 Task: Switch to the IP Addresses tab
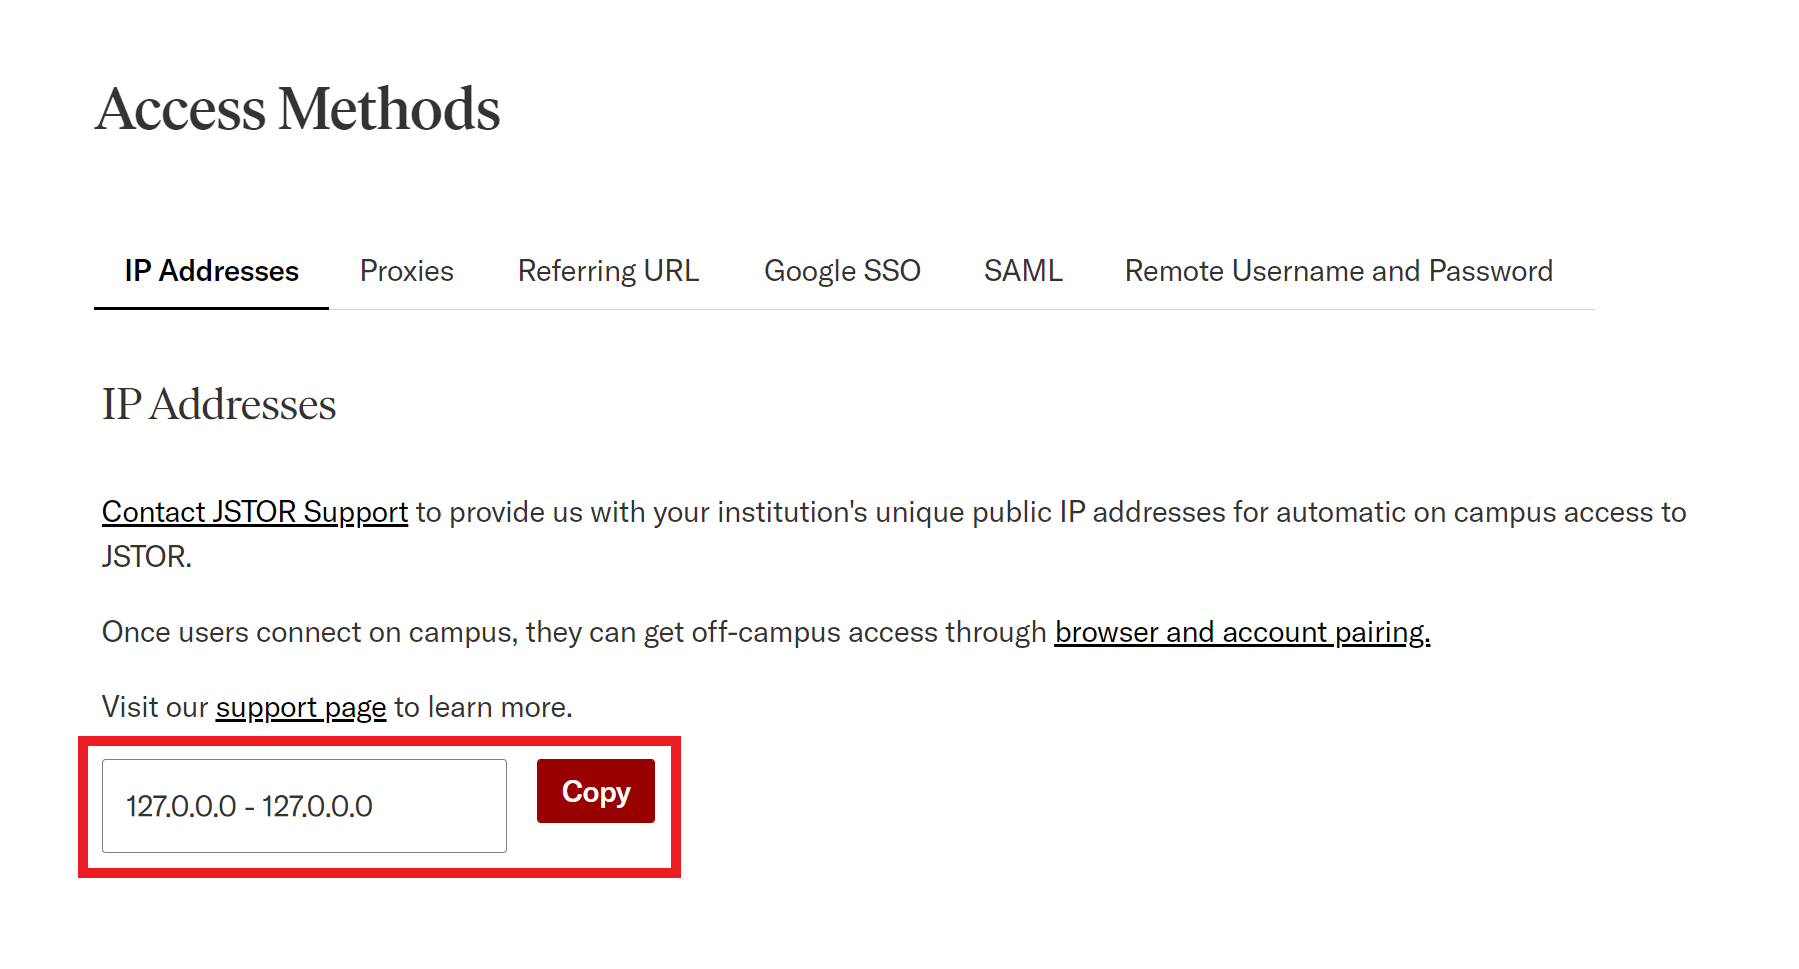click(211, 271)
